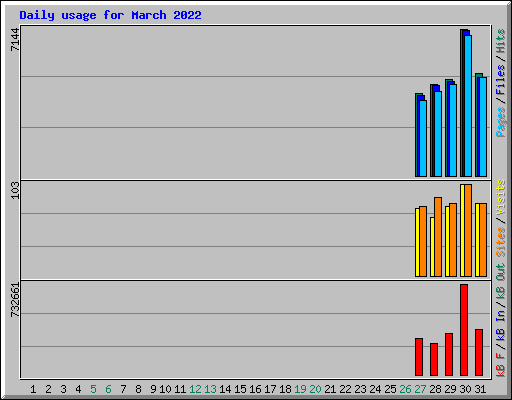Click day 31 on the x-axis
512x400 pixels.
point(480,389)
